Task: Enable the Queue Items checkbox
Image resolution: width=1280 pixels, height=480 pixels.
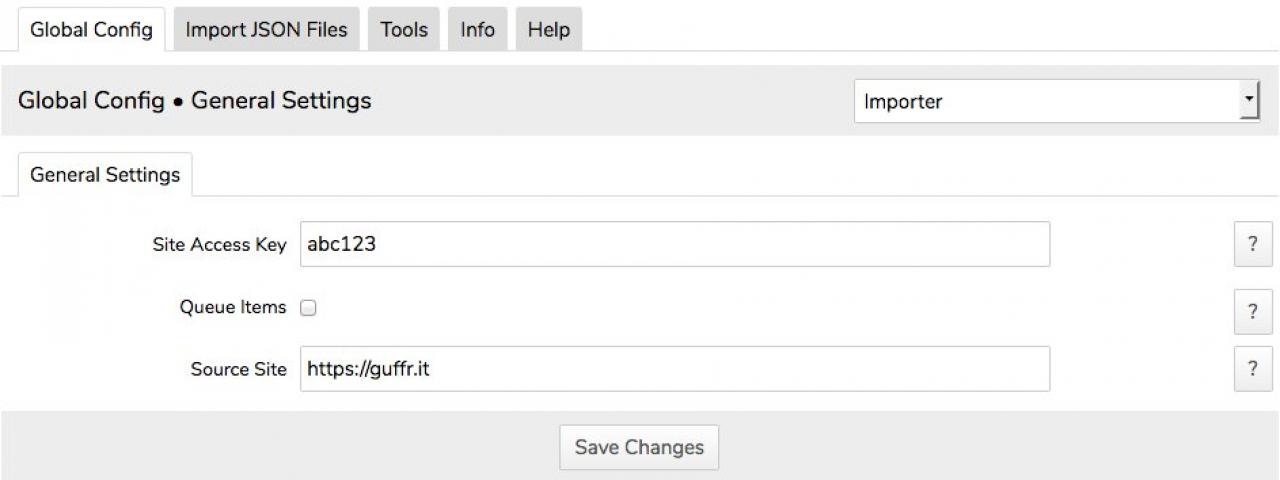Action: [309, 308]
